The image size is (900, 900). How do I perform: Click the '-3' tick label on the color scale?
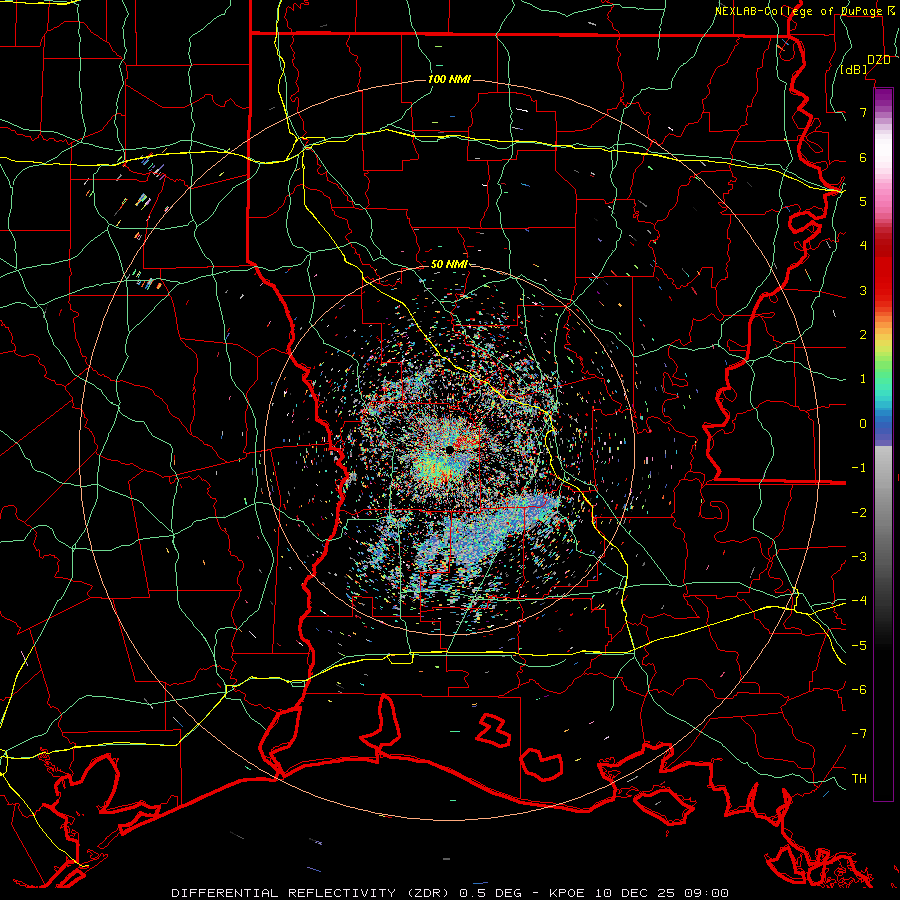[x=859, y=557]
